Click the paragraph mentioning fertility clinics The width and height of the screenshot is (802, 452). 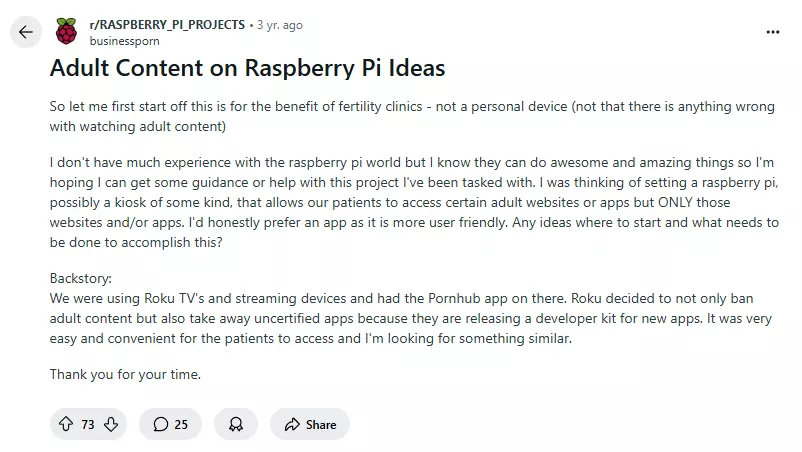point(412,116)
